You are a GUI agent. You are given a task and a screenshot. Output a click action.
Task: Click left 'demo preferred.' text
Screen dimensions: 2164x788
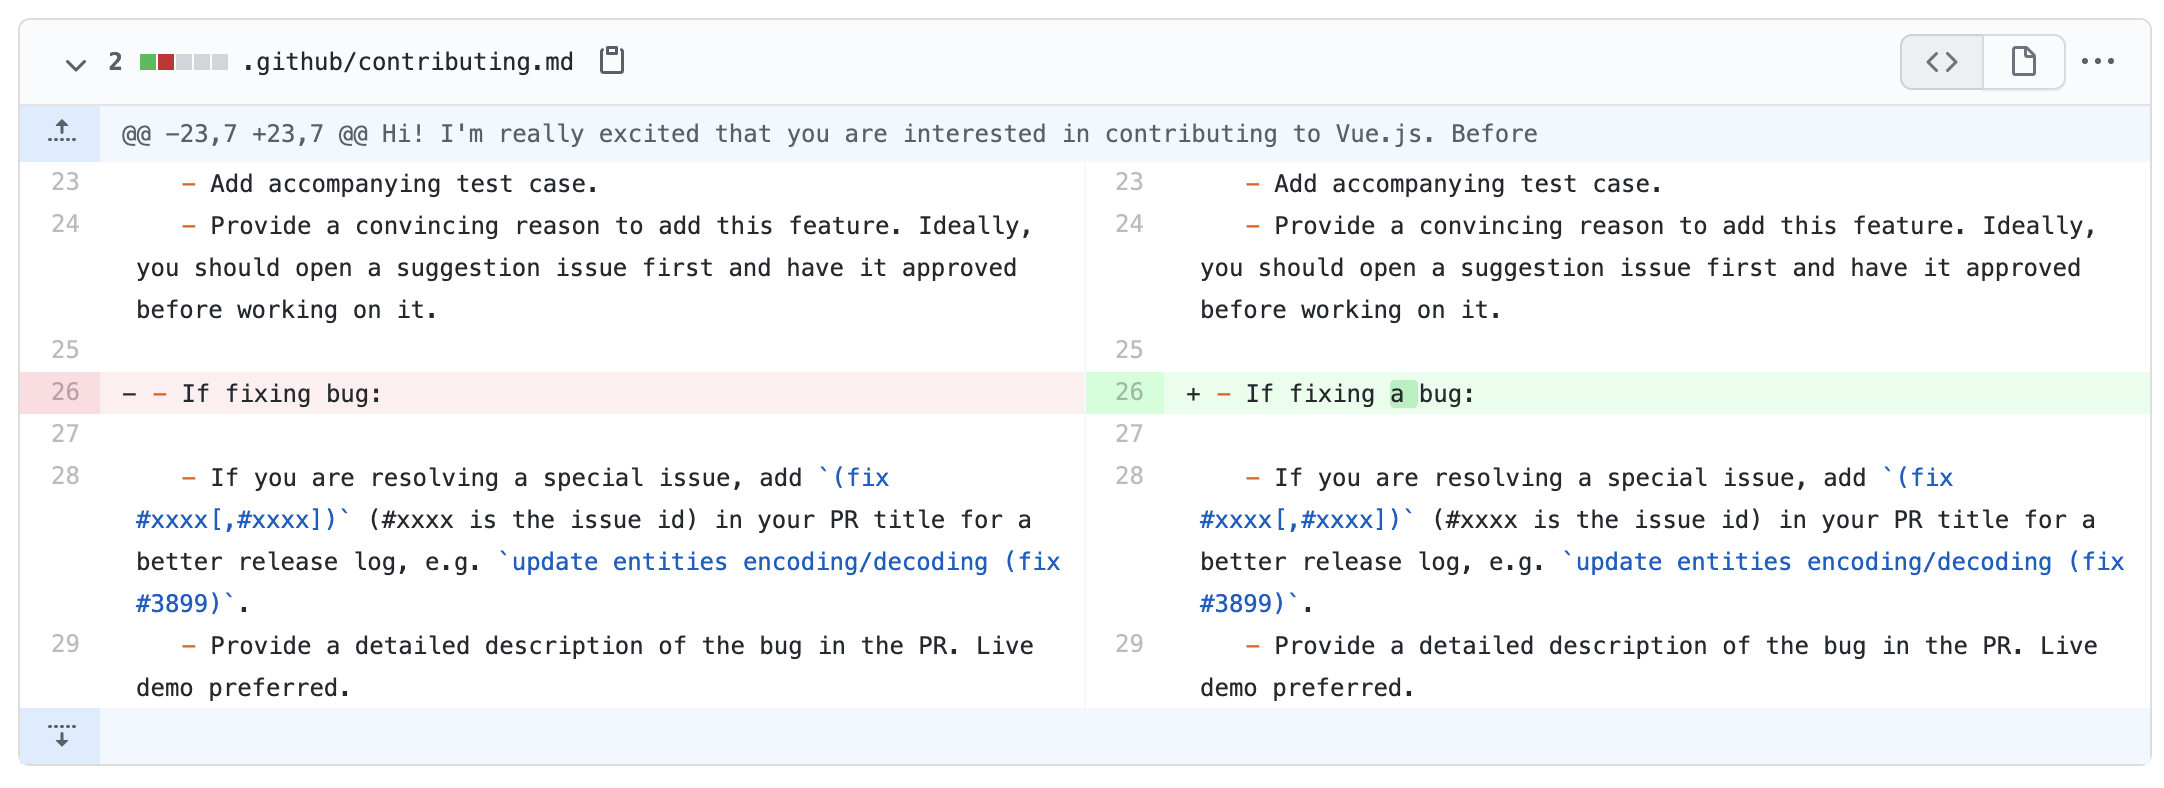point(243,688)
